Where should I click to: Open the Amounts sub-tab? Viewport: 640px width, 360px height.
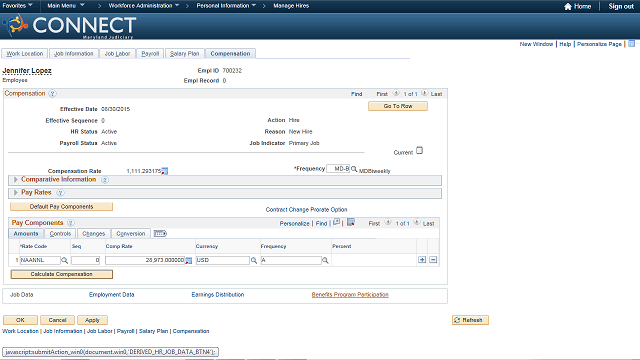click(x=26, y=233)
